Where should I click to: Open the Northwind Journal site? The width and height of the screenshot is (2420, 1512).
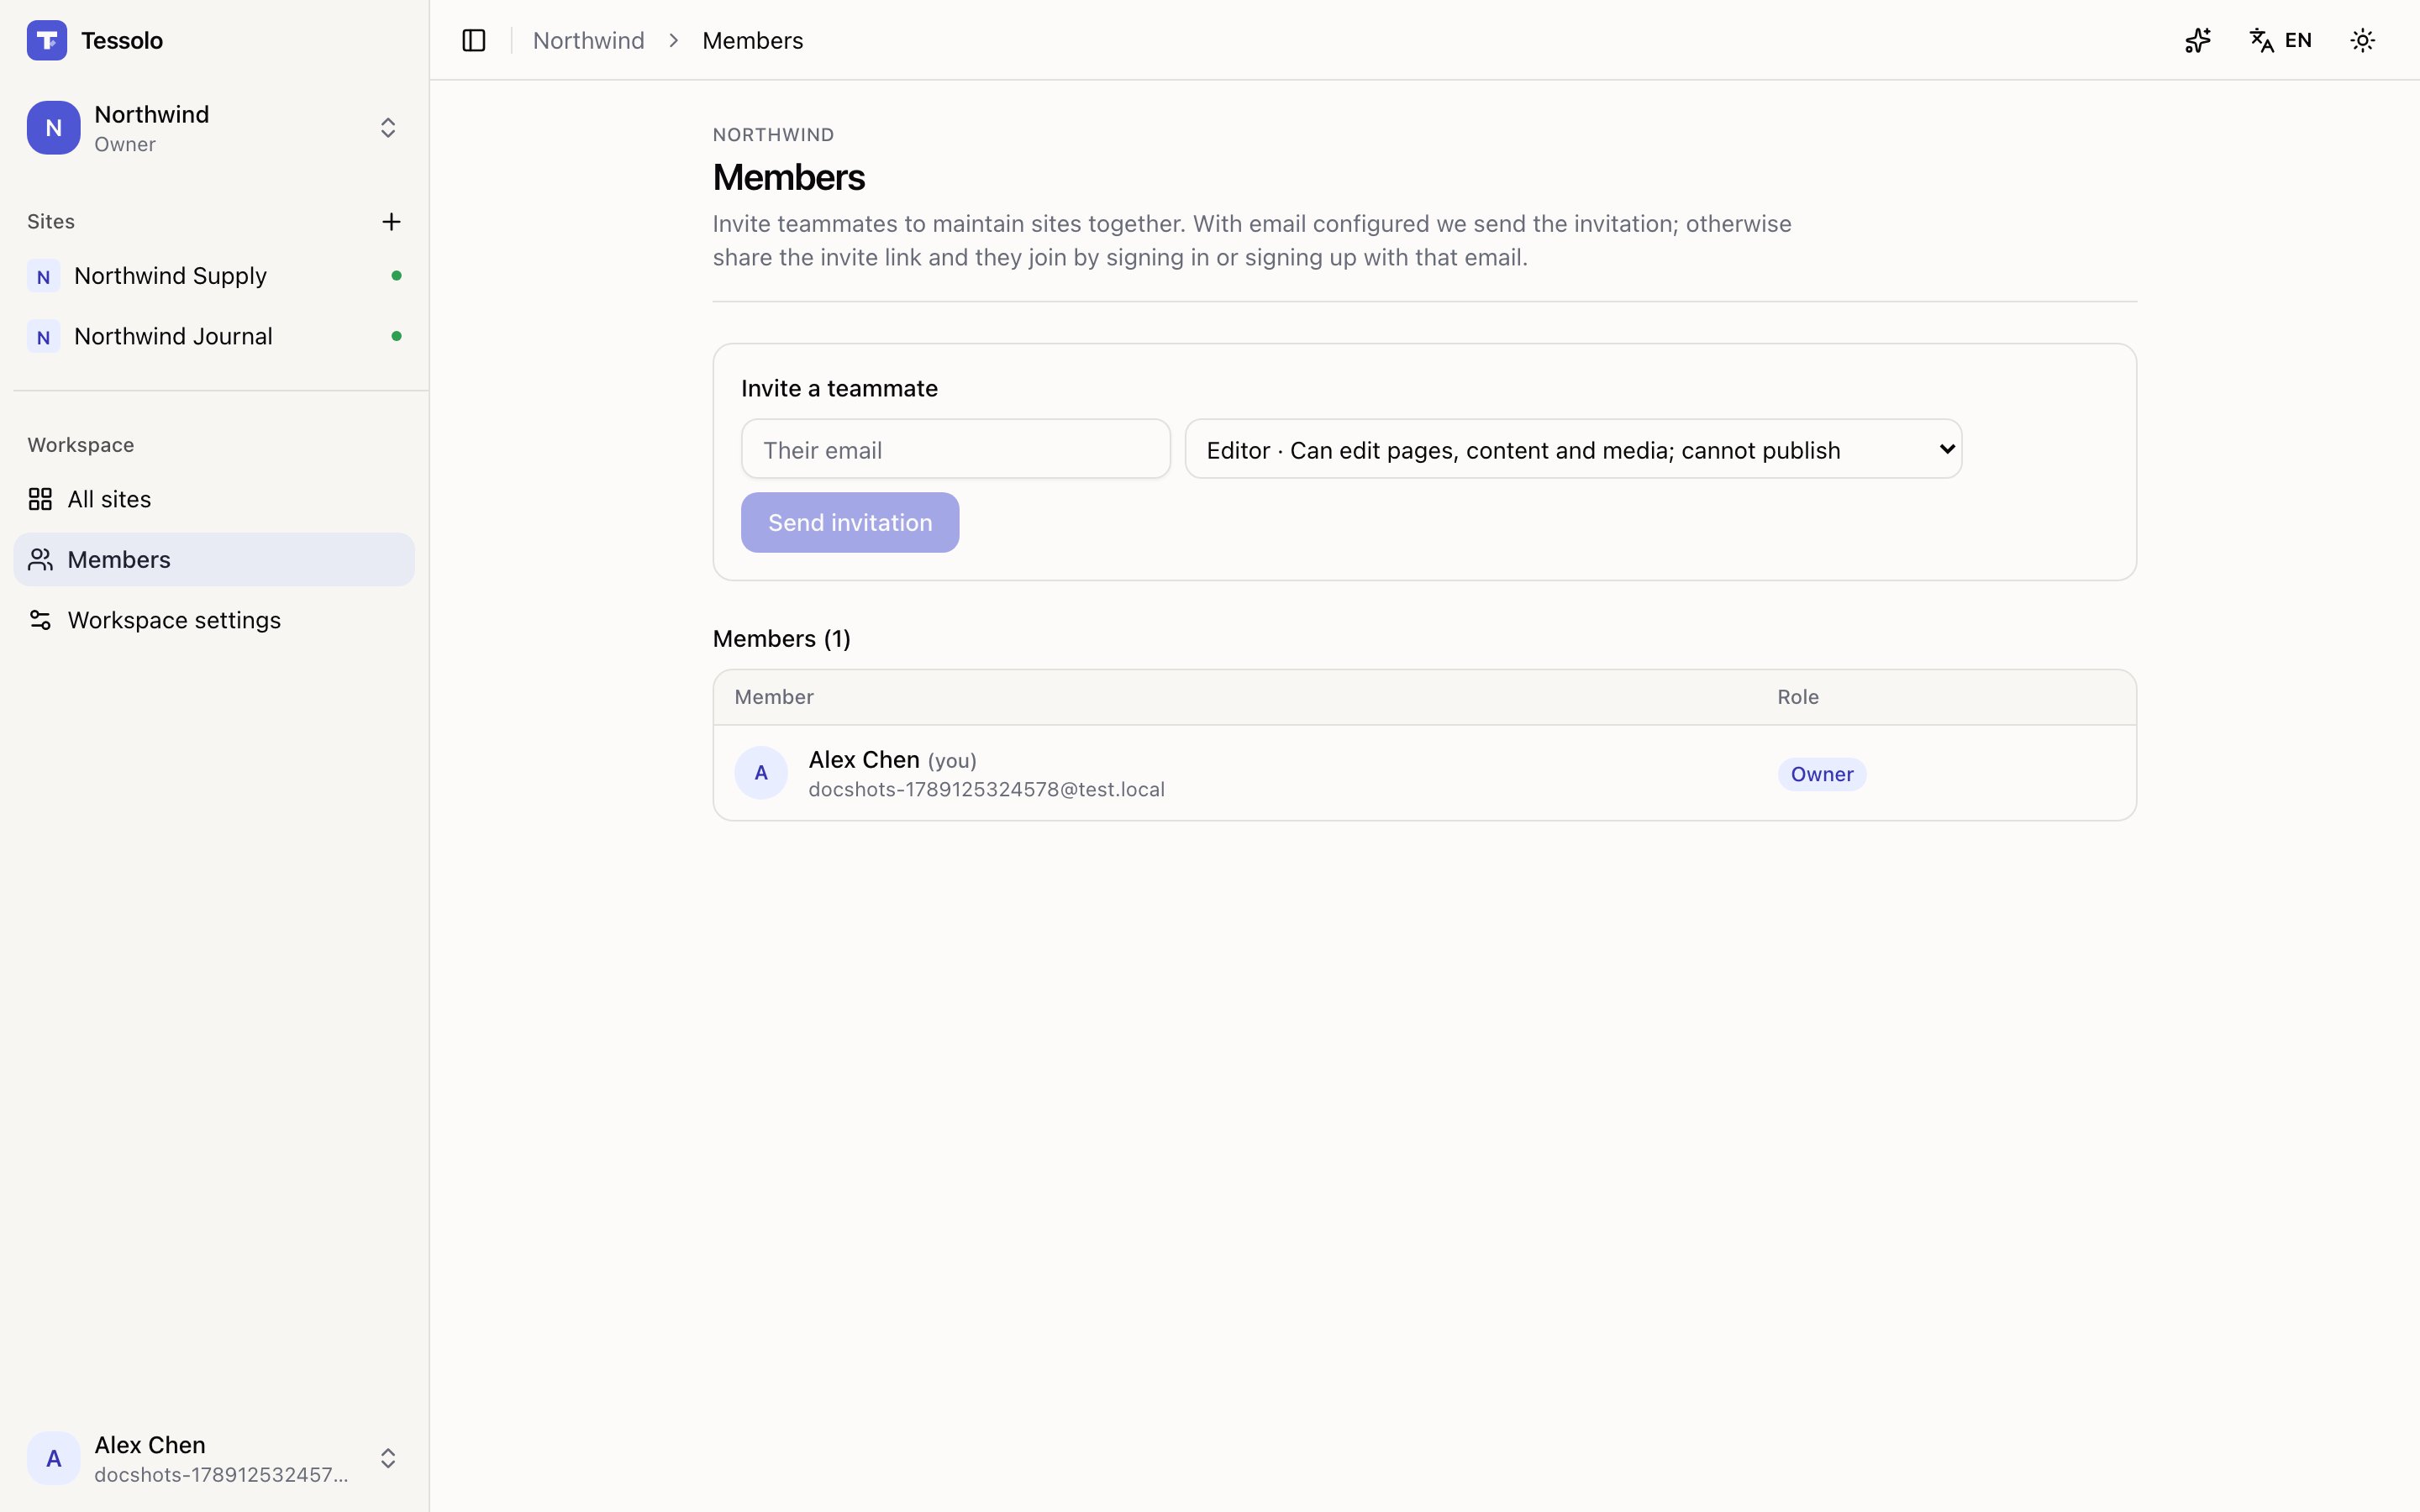[x=214, y=337]
